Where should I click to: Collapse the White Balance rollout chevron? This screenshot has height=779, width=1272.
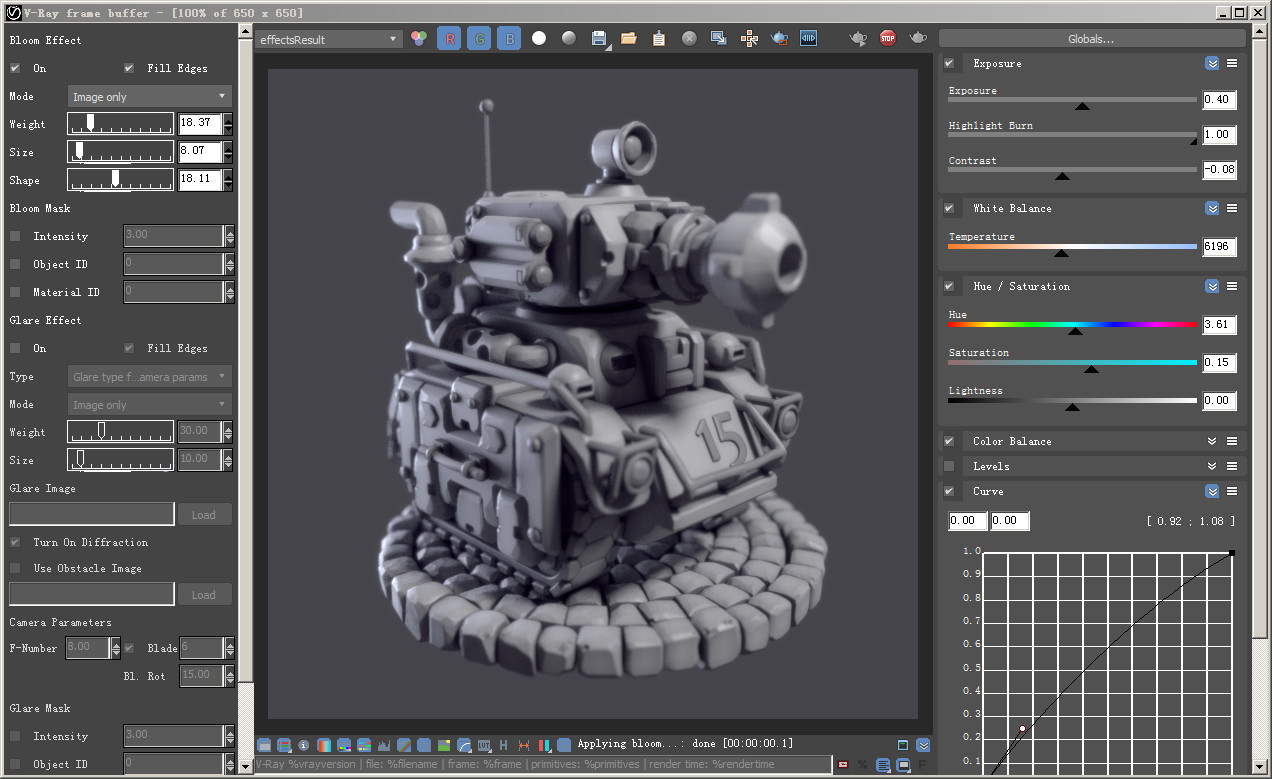pos(1212,208)
